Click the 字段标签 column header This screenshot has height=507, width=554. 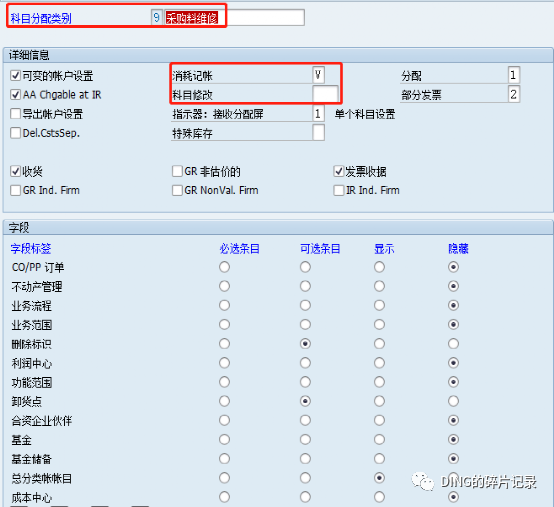31,248
